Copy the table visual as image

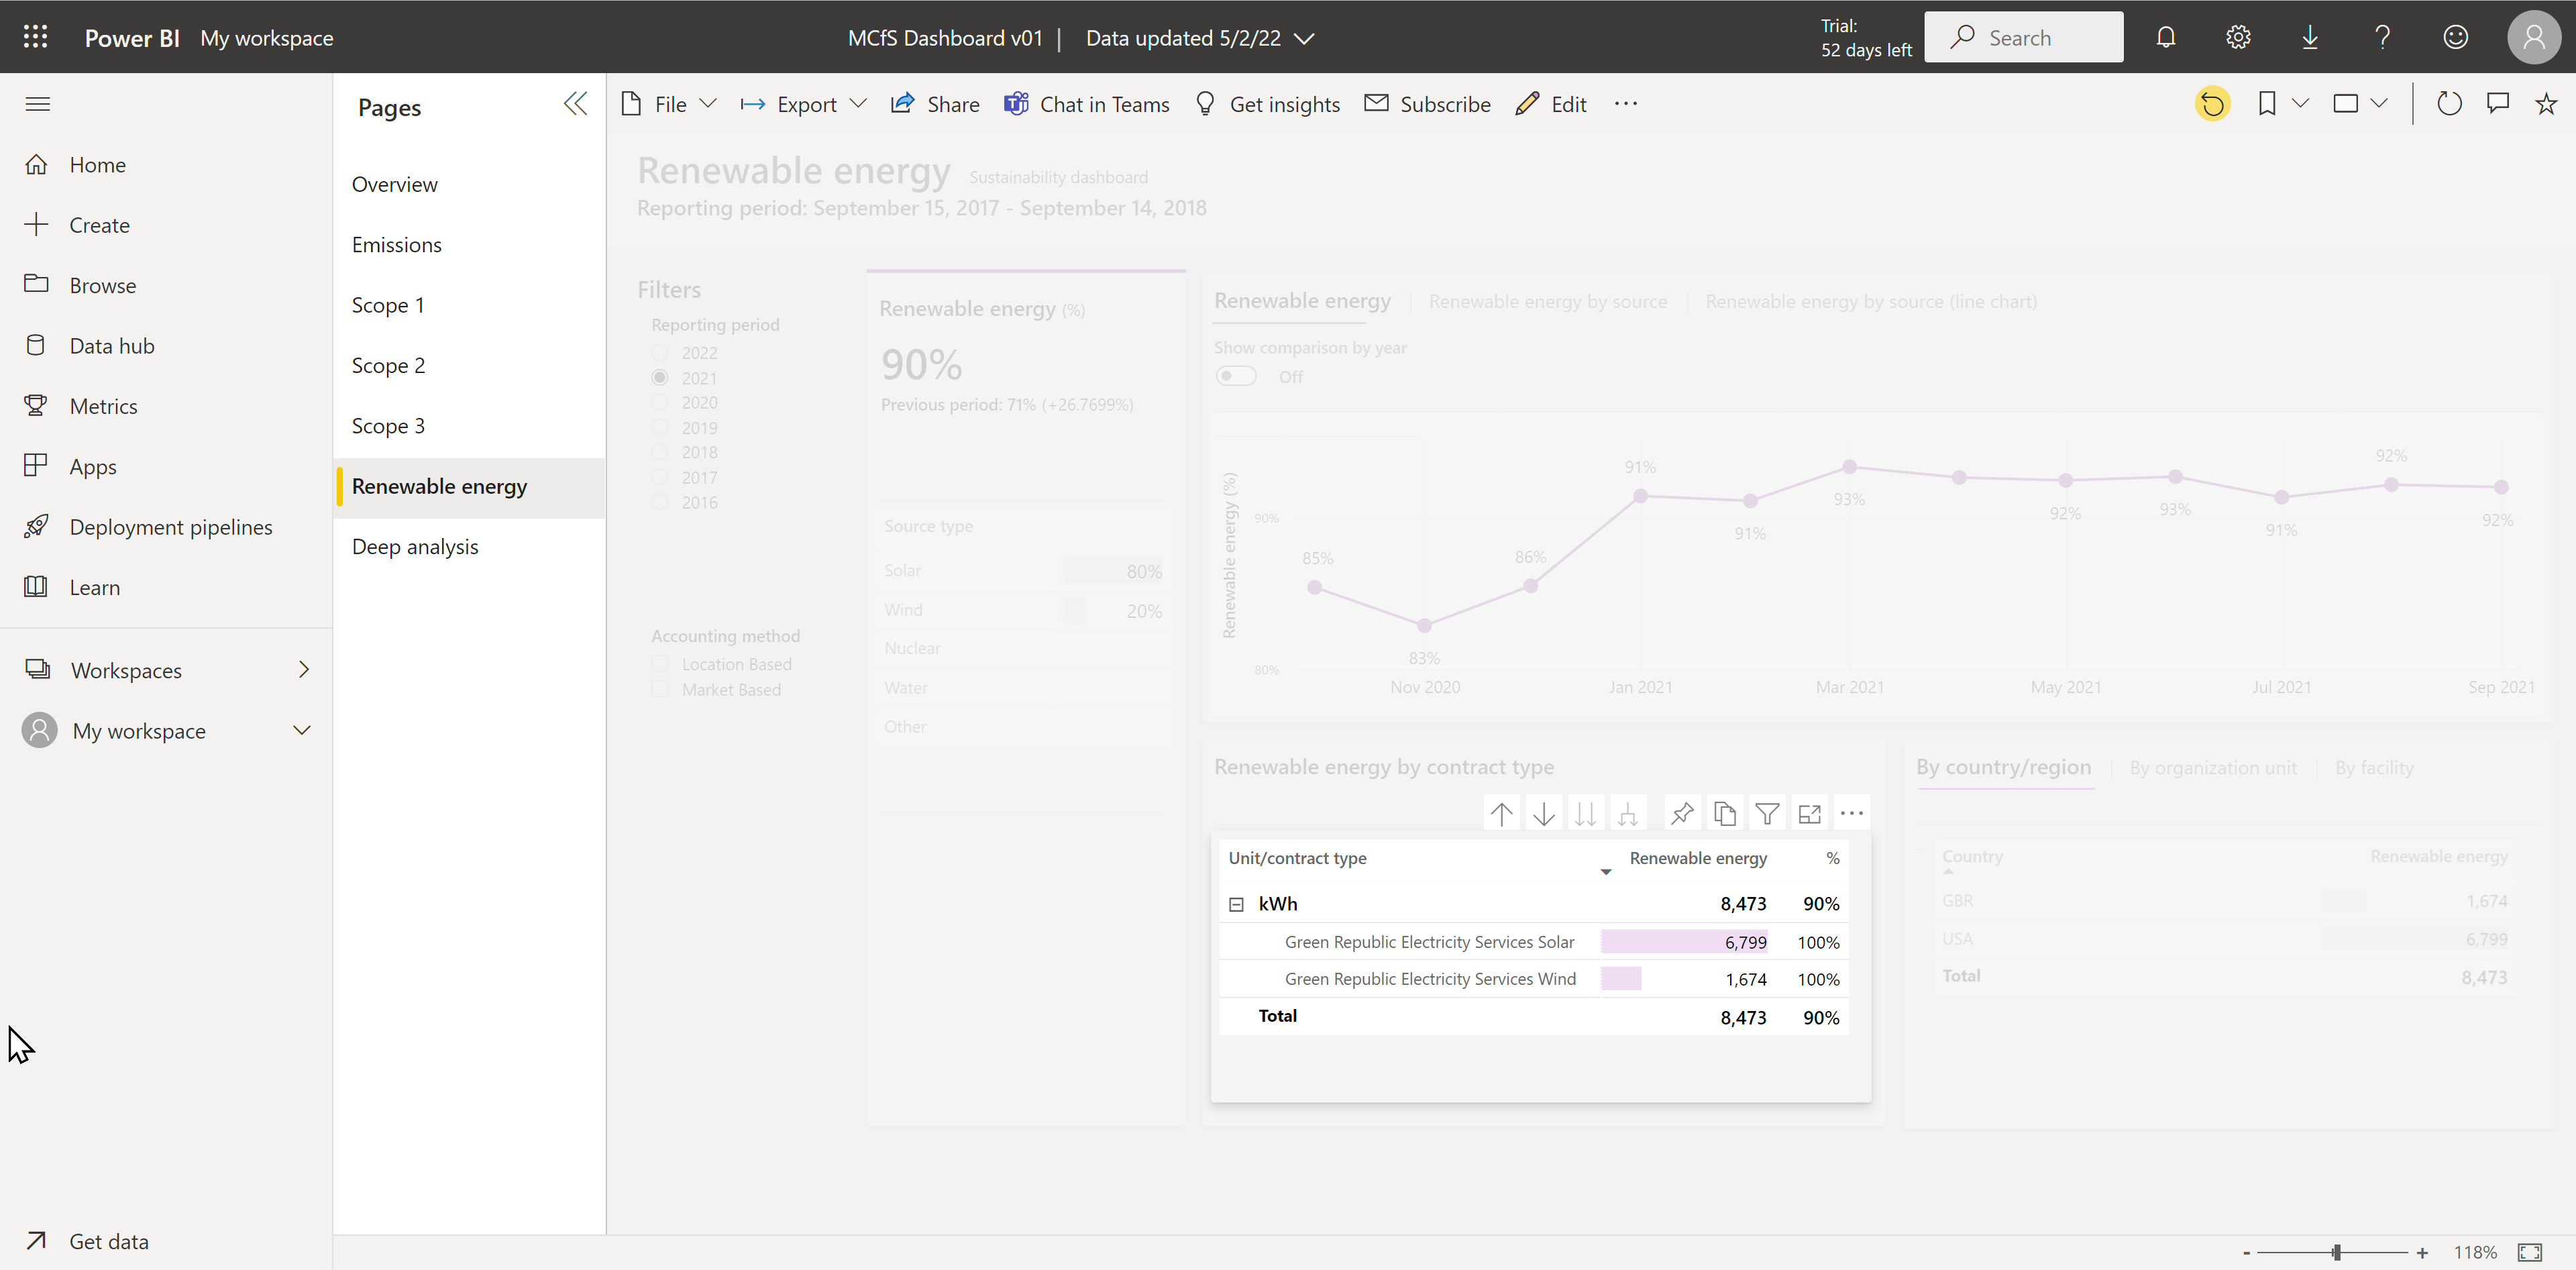pos(1724,813)
